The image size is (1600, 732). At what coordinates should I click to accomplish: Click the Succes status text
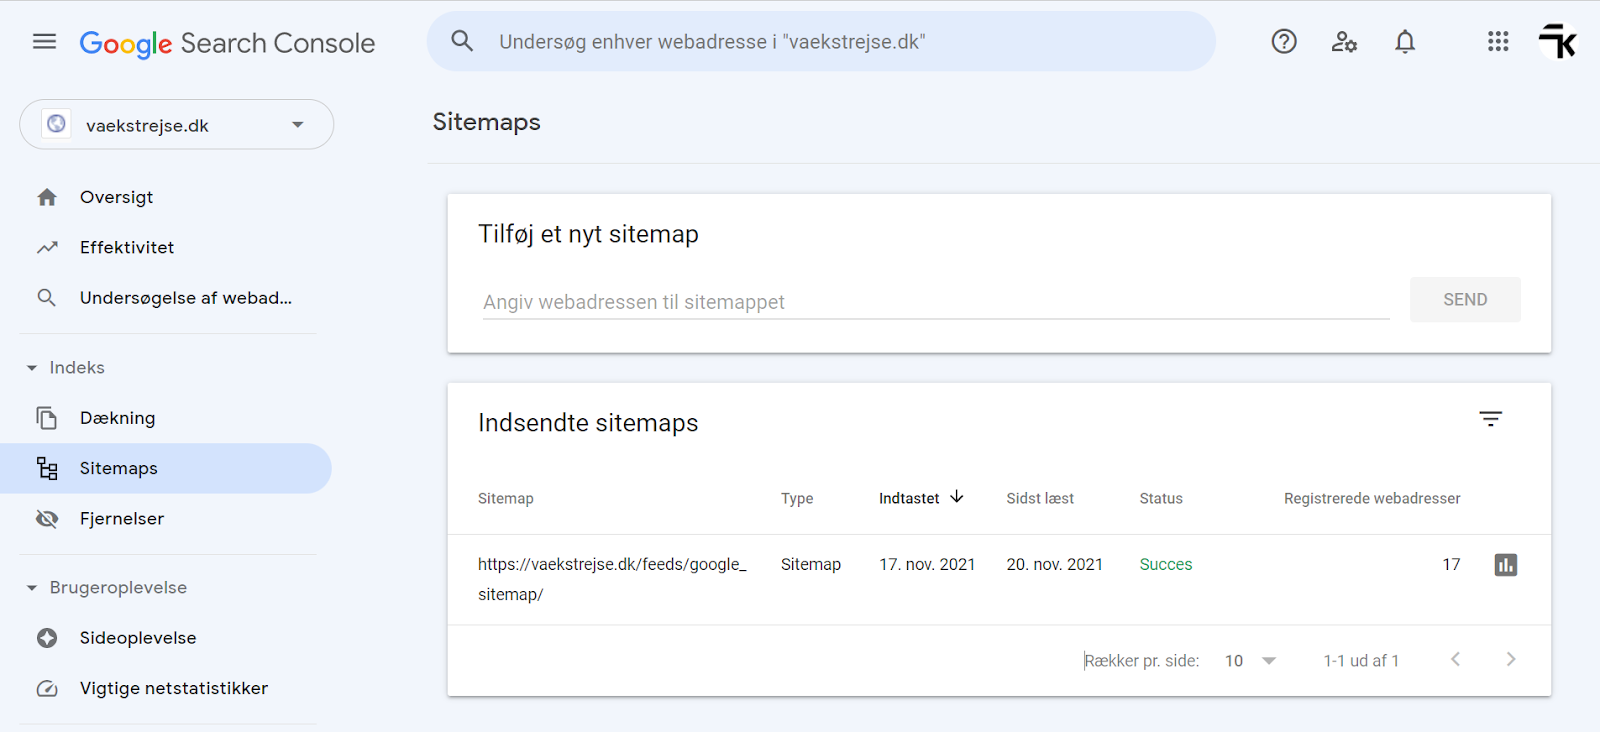click(x=1166, y=564)
